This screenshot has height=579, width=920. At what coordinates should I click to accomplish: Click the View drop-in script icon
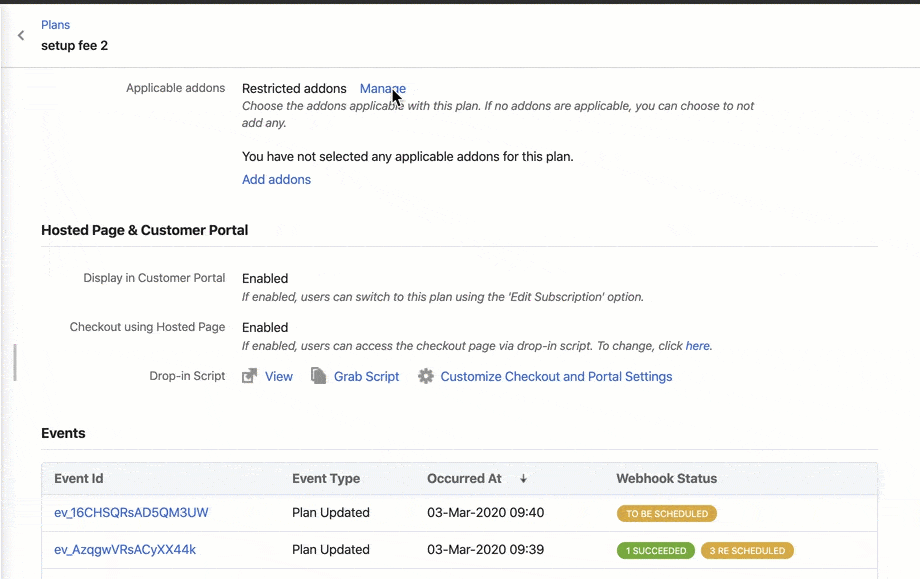249,376
